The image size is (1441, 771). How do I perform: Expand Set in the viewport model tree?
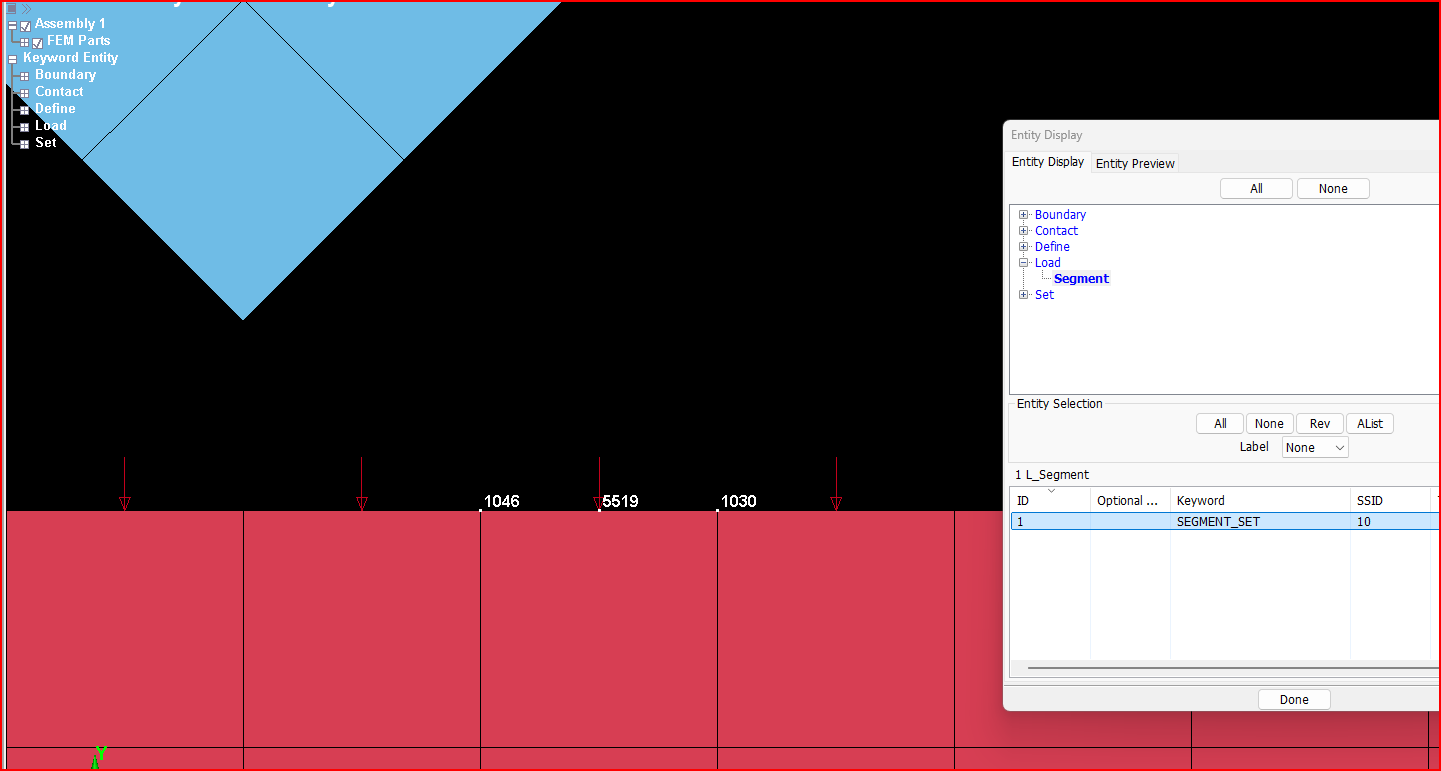coord(24,144)
